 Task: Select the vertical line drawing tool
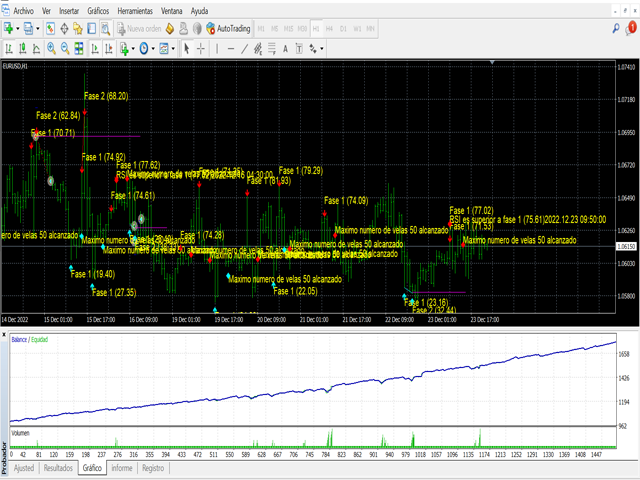coord(217,49)
